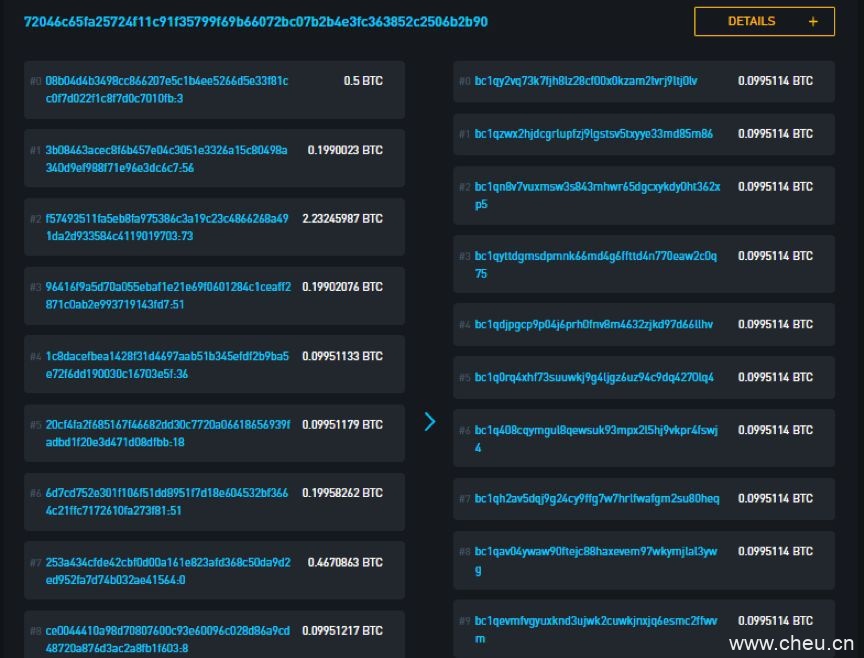
Task: Open input #0 hash starting 08b04d4b
Action: click(167, 89)
